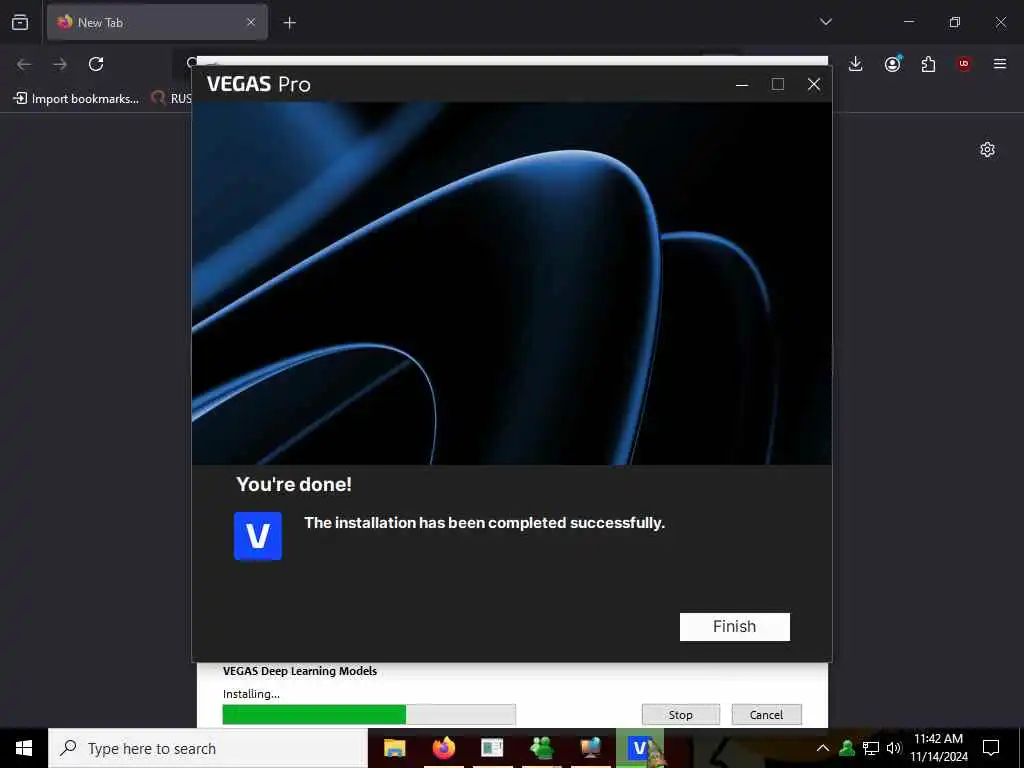Open the green people icon taskbar app
The height and width of the screenshot is (768, 1024).
pyautogui.click(x=541, y=748)
